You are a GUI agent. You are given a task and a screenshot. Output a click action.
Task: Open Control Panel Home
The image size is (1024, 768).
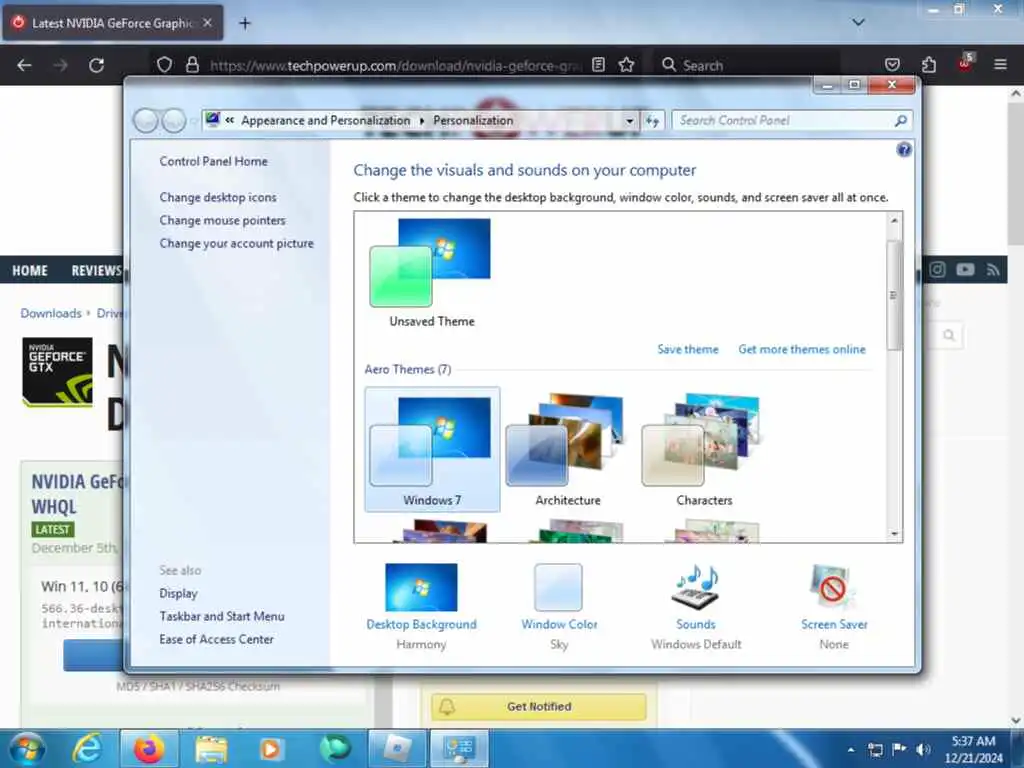tap(214, 161)
